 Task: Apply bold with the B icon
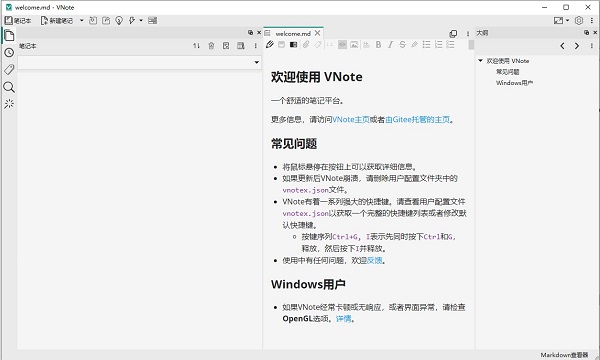pyautogui.click(x=378, y=45)
